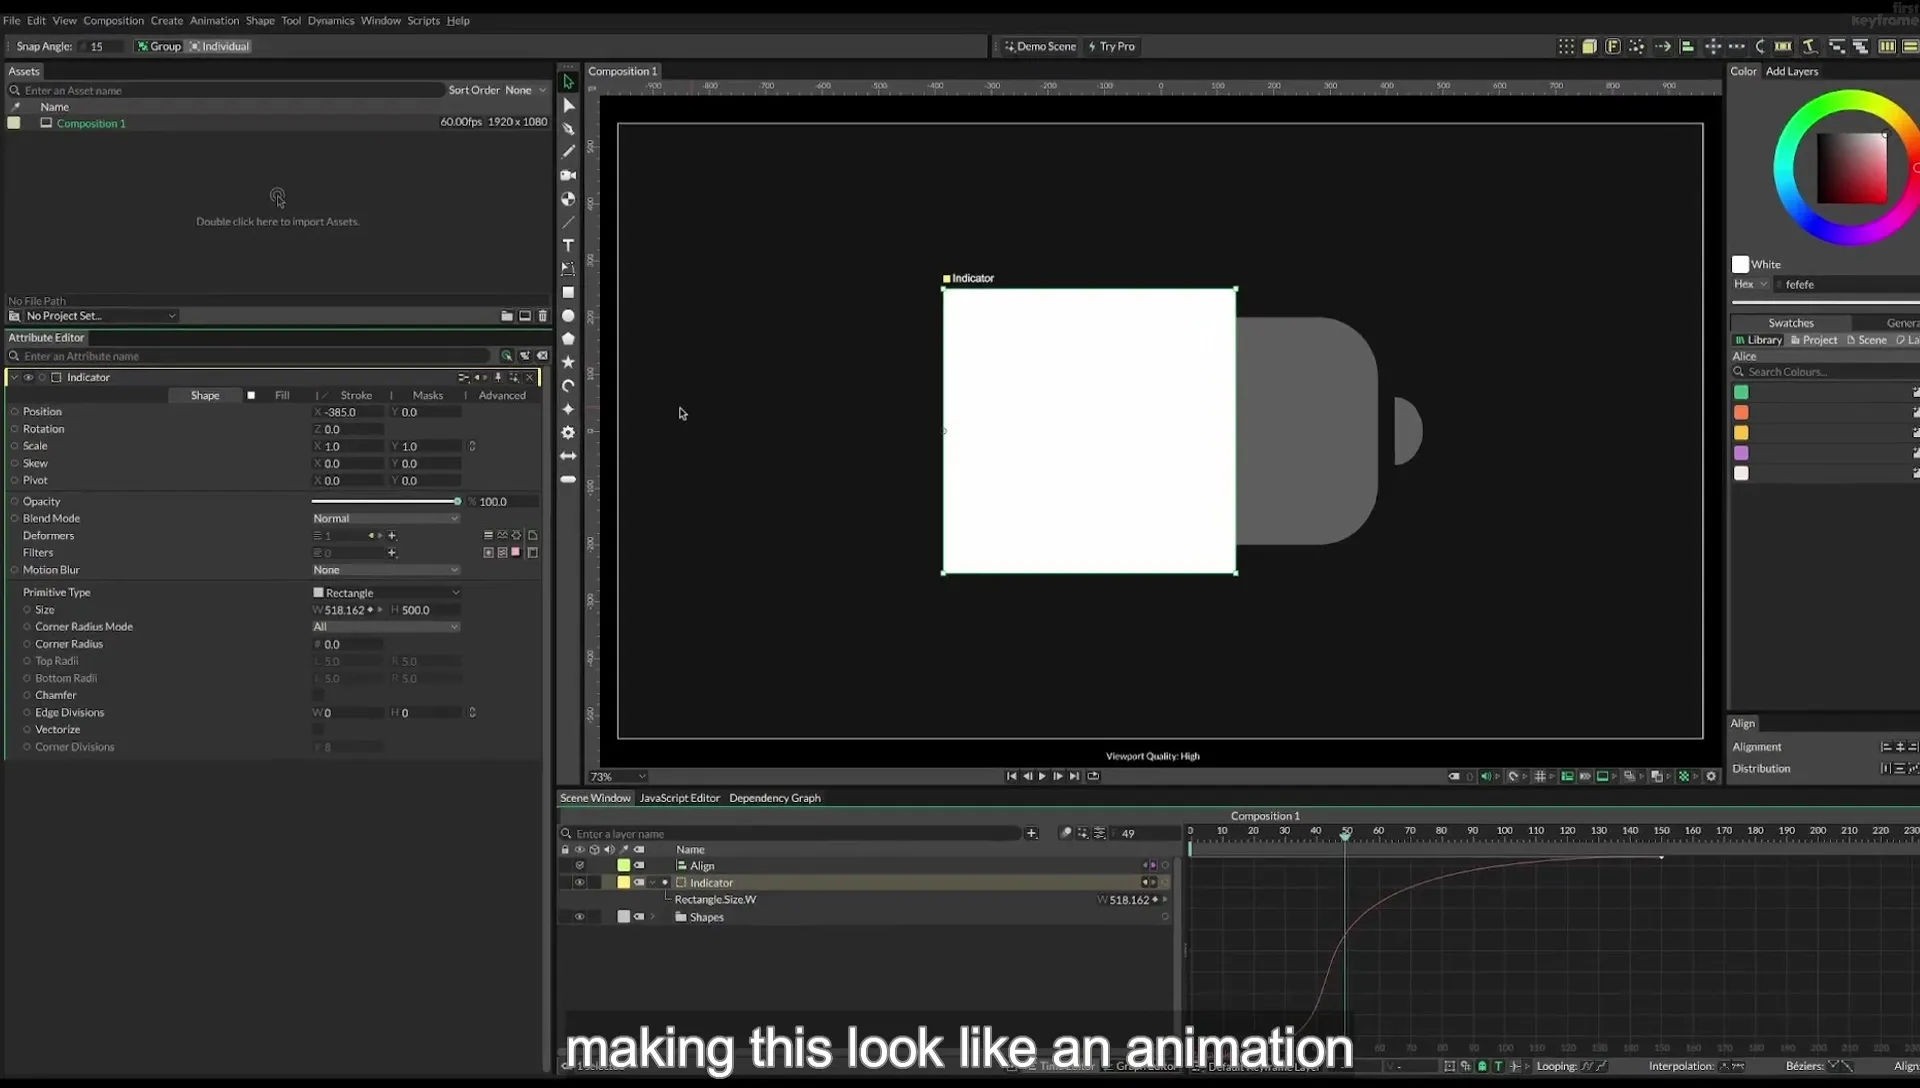Toggle the Vectorize checkbox
Image resolution: width=1920 pixels, height=1088 pixels.
pyautogui.click(x=318, y=730)
